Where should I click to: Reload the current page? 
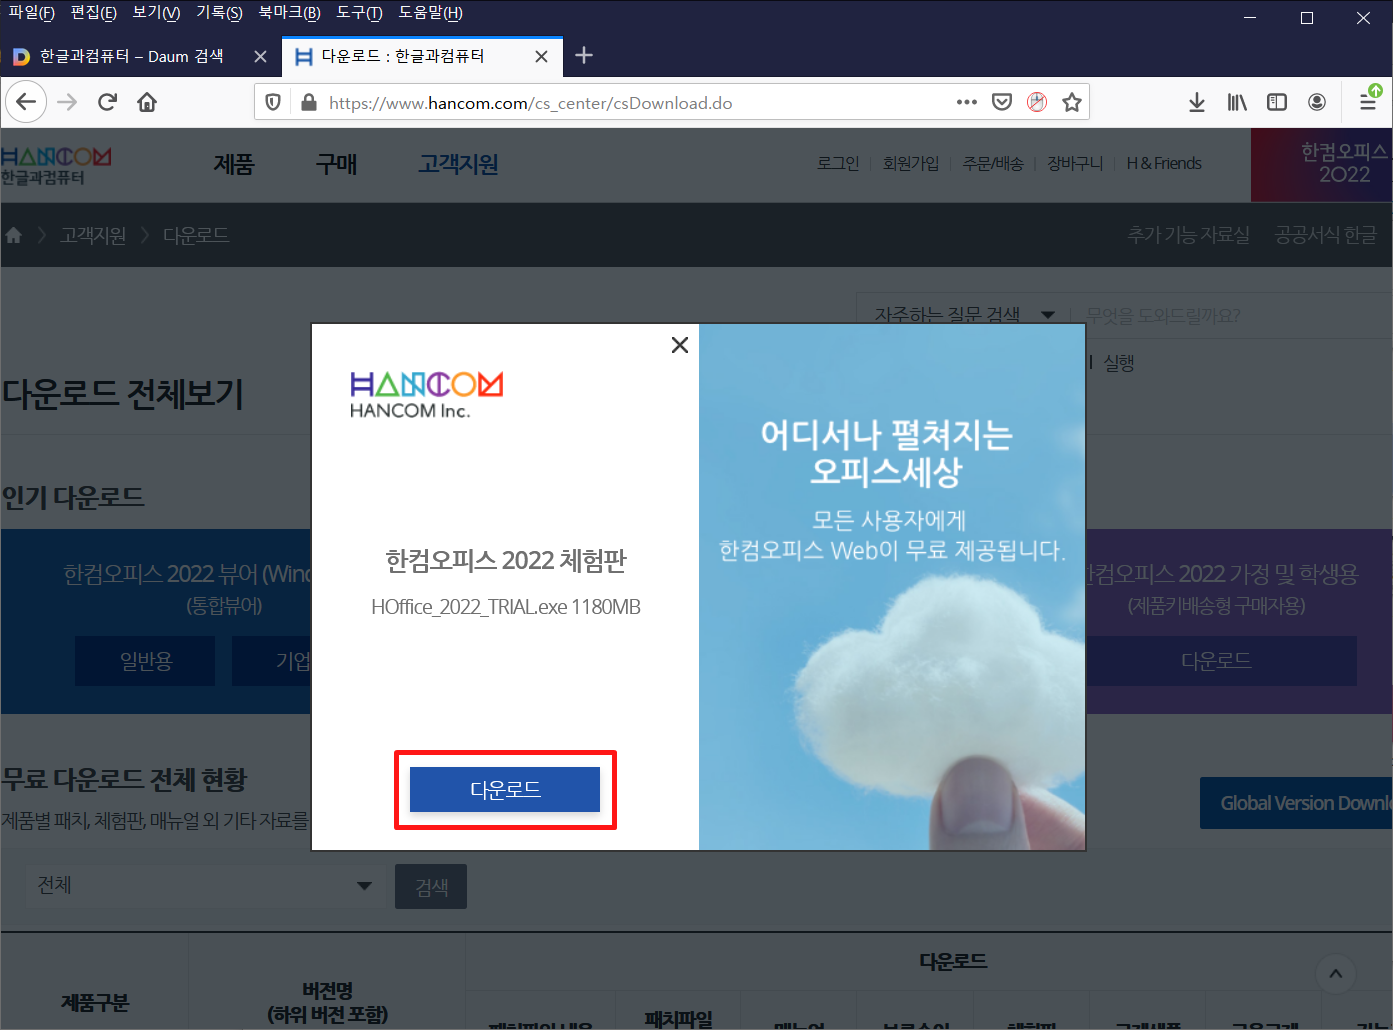tap(107, 102)
